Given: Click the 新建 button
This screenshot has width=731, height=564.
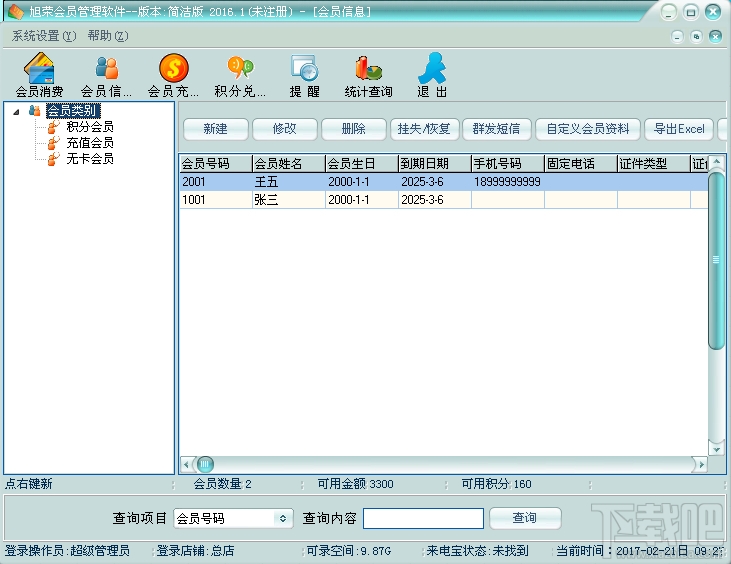Looking at the screenshot, I should [216, 129].
